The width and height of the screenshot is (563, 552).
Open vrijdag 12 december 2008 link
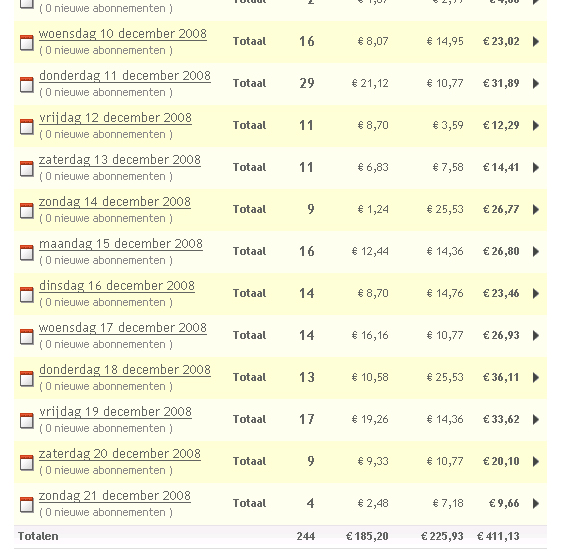(x=115, y=118)
